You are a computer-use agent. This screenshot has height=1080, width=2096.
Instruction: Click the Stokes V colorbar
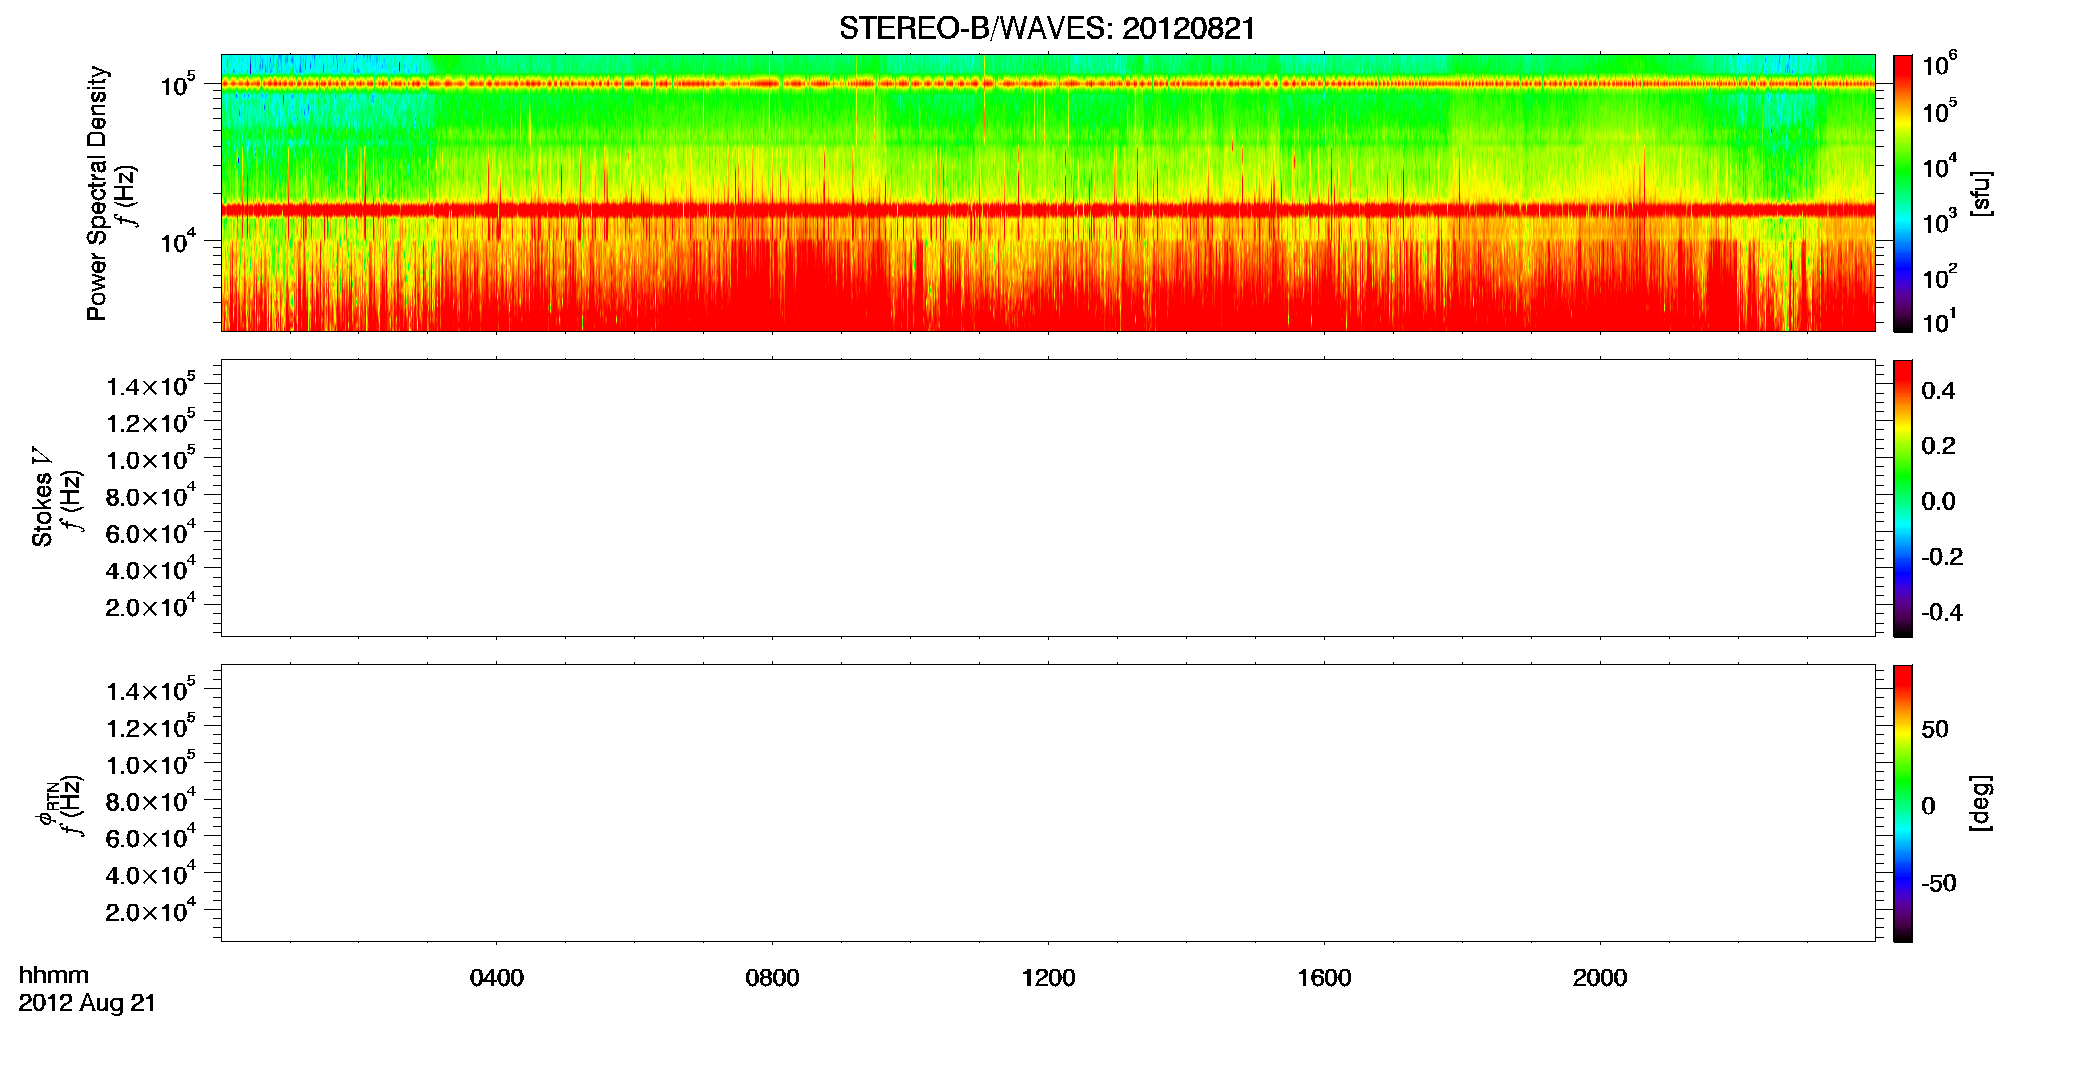[x=1903, y=498]
